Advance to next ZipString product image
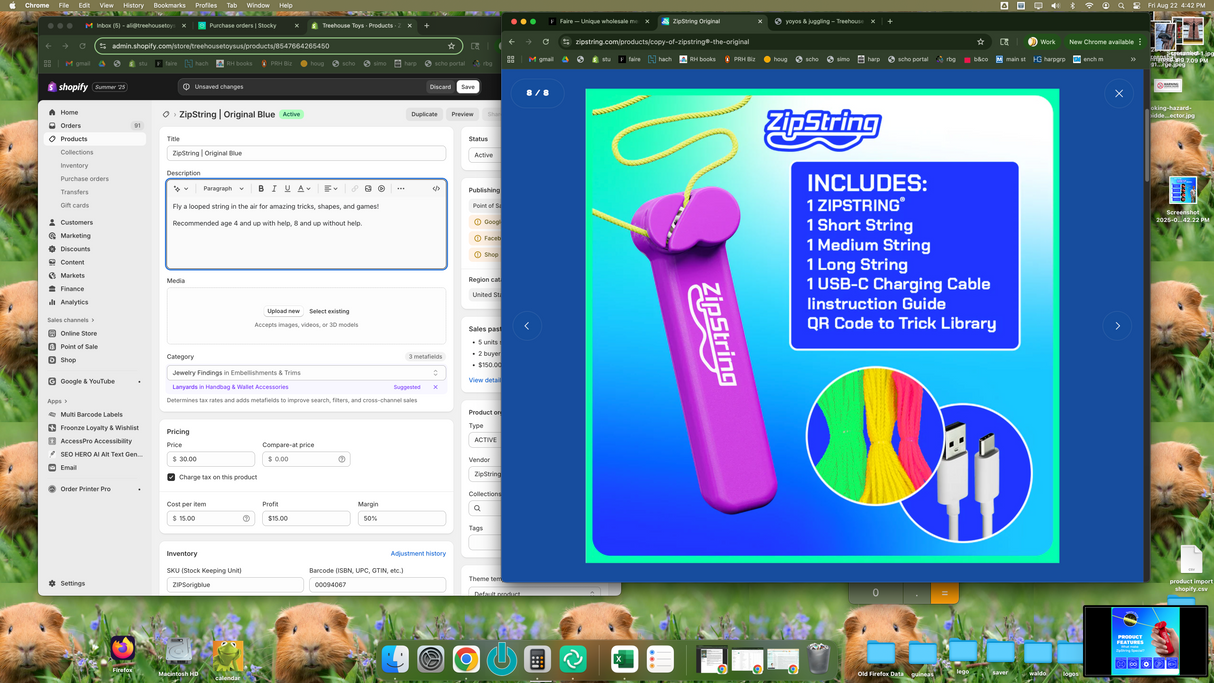The width and height of the screenshot is (1214, 683). coord(1117,325)
